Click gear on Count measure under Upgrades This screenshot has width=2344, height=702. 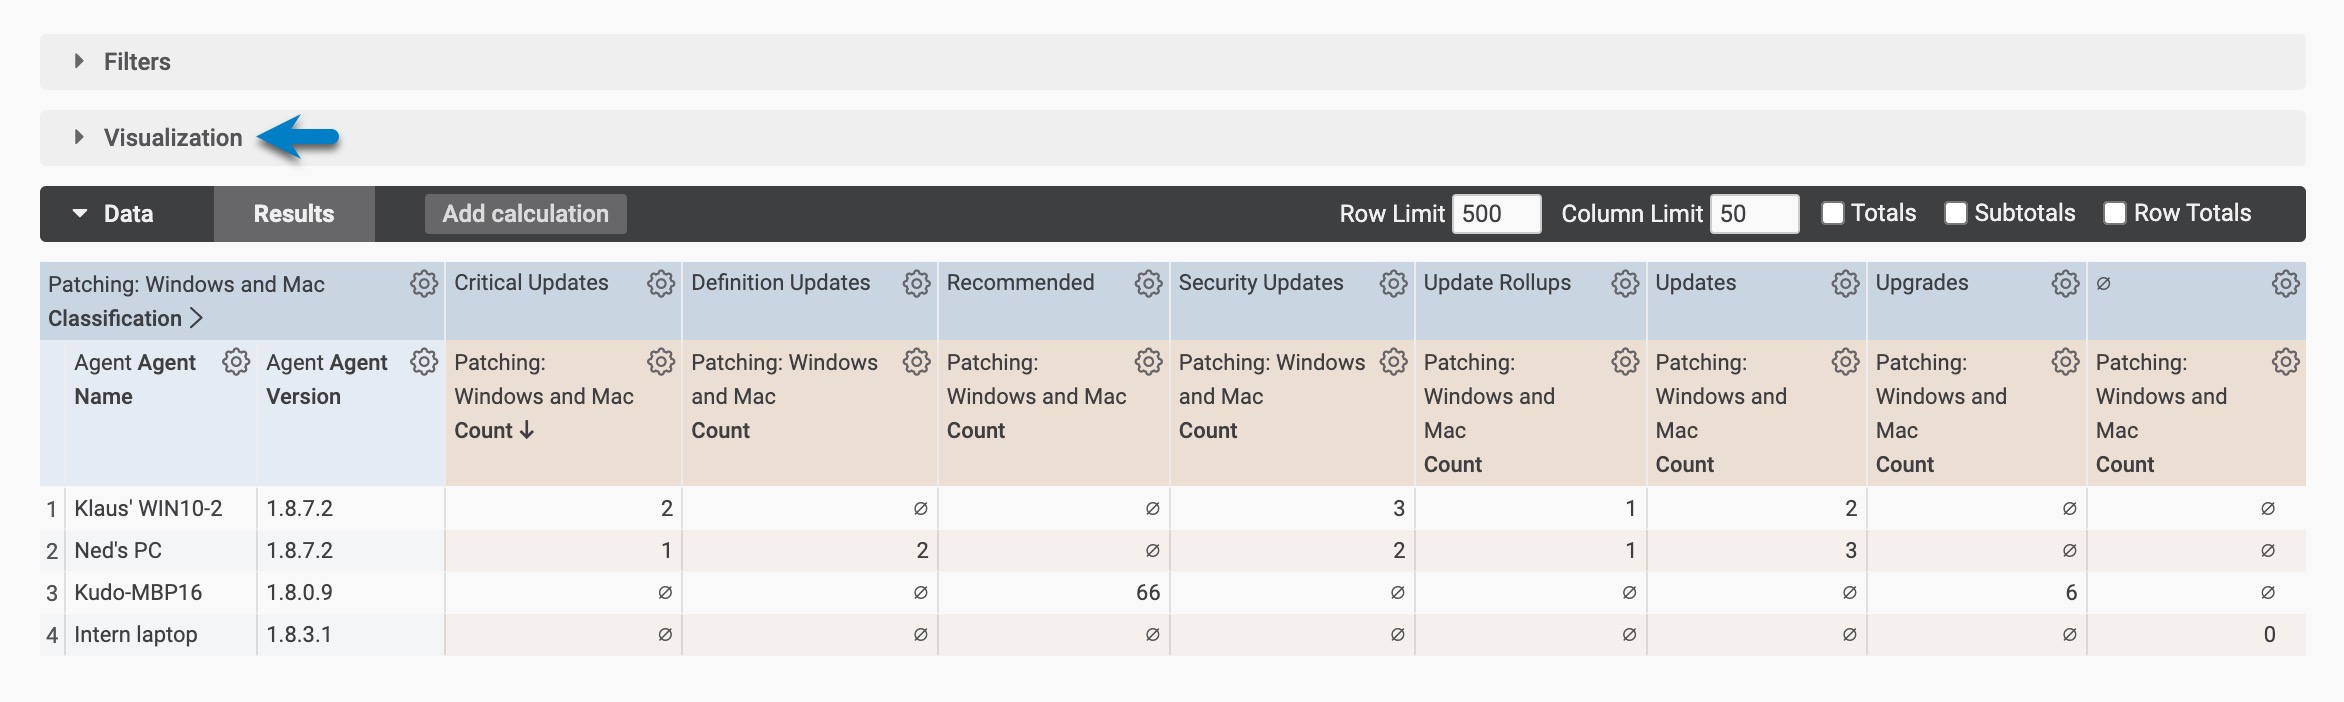click(x=2065, y=362)
